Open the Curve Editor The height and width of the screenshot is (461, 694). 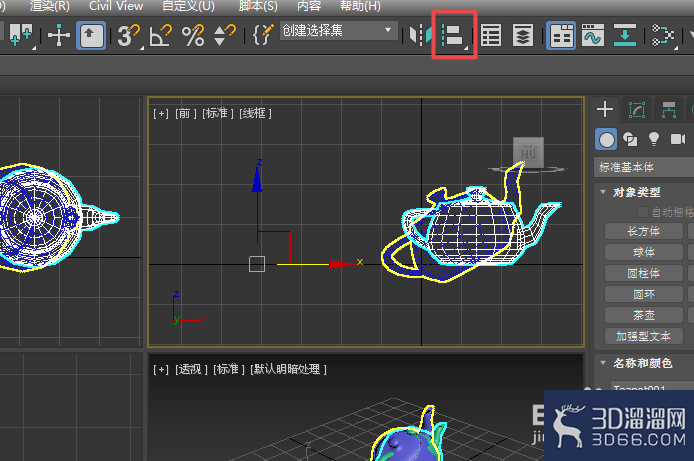point(593,35)
